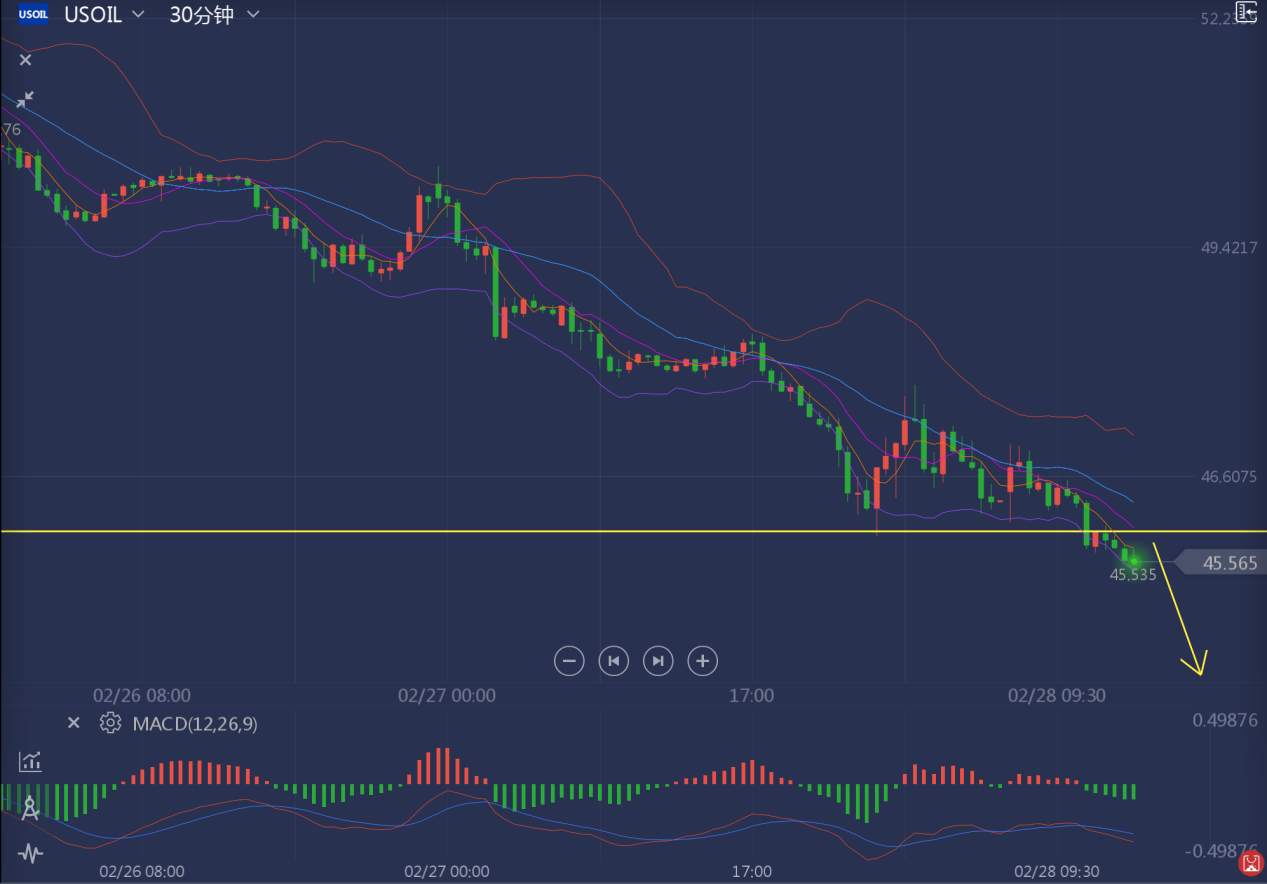Click the 46.6075 price axis label
This screenshot has height=884, width=1267.
click(x=1229, y=477)
